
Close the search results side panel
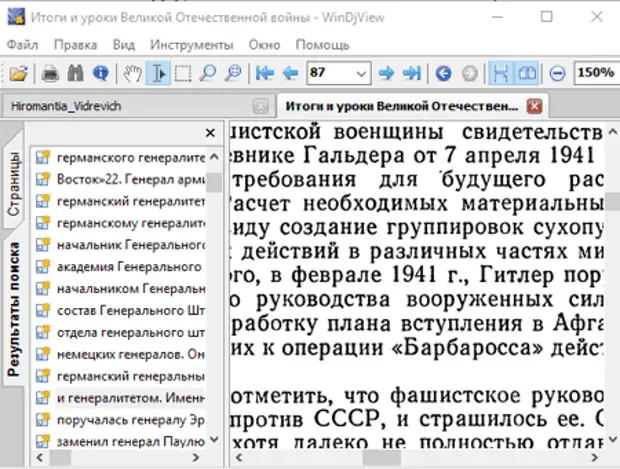pos(210,132)
